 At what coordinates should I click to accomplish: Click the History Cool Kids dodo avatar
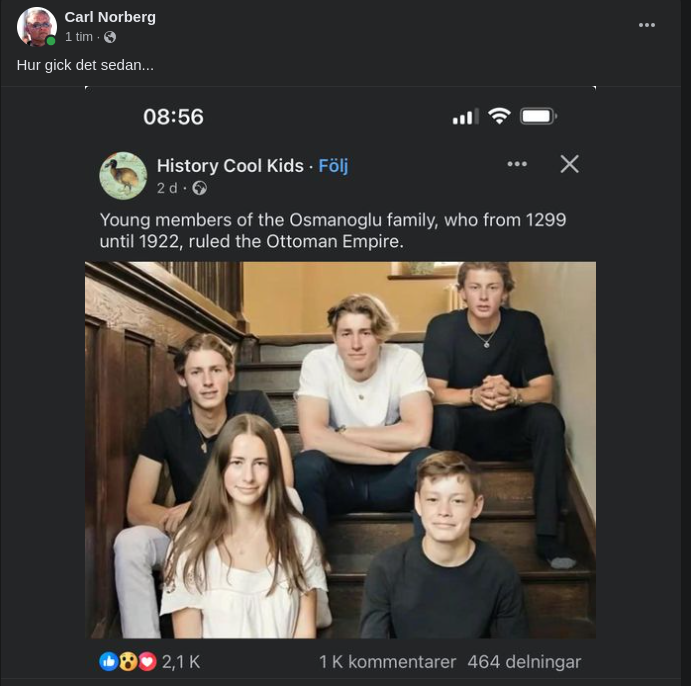click(x=123, y=176)
